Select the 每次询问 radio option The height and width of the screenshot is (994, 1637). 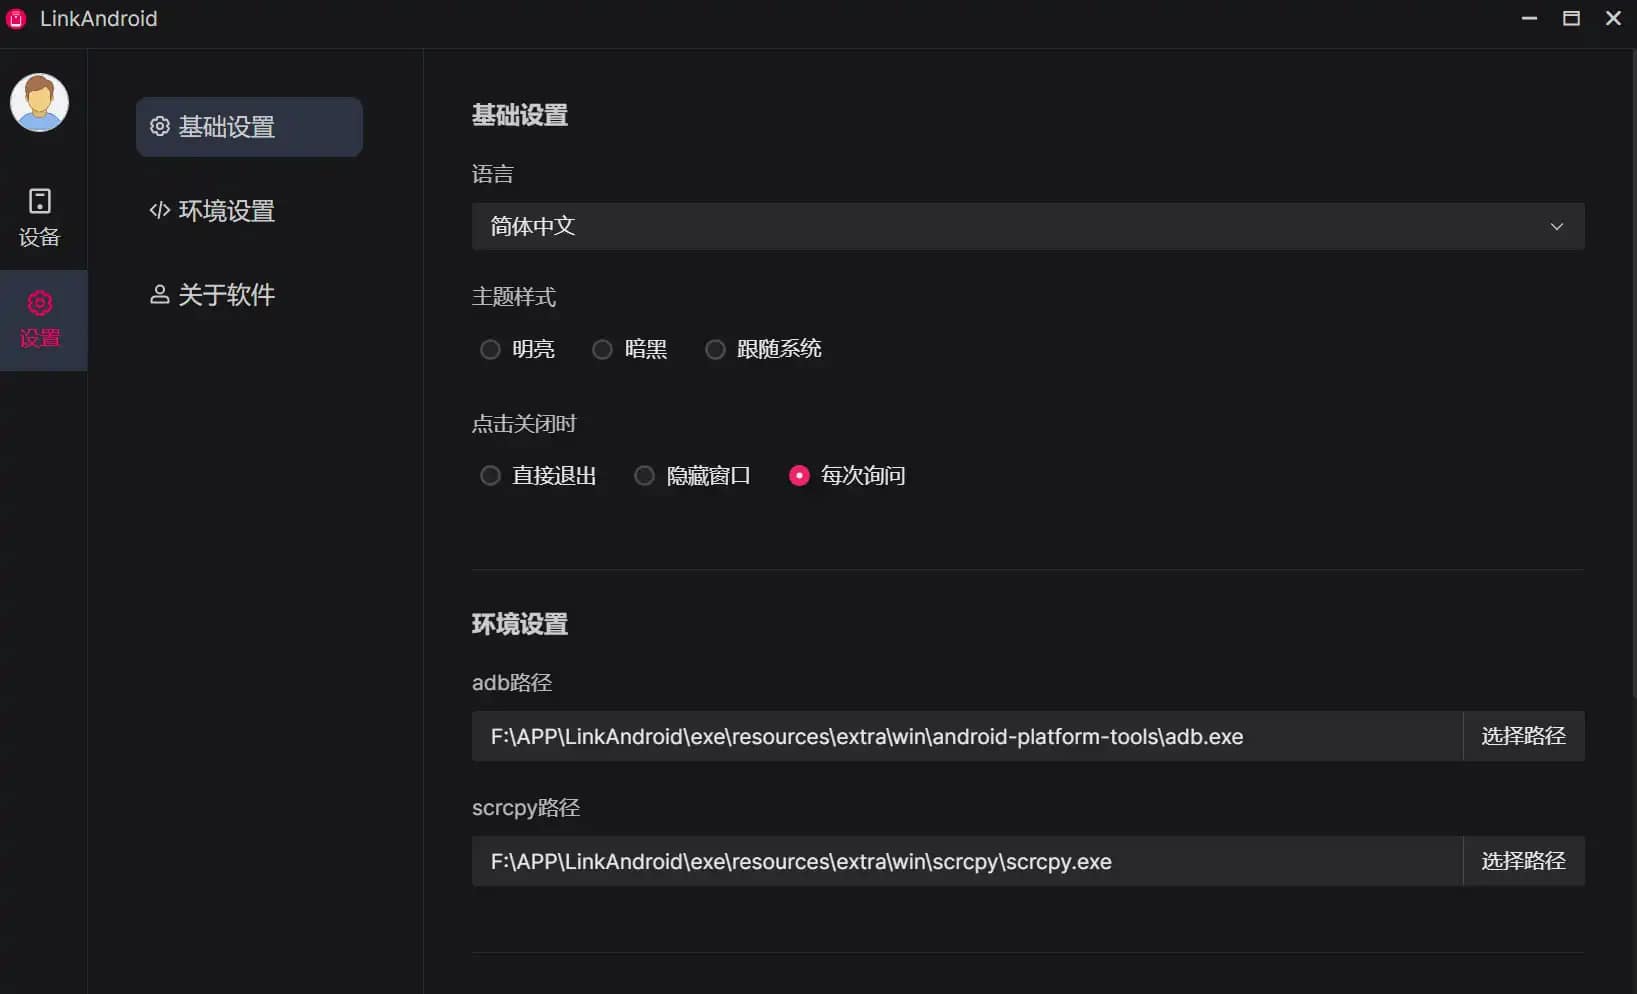click(799, 476)
